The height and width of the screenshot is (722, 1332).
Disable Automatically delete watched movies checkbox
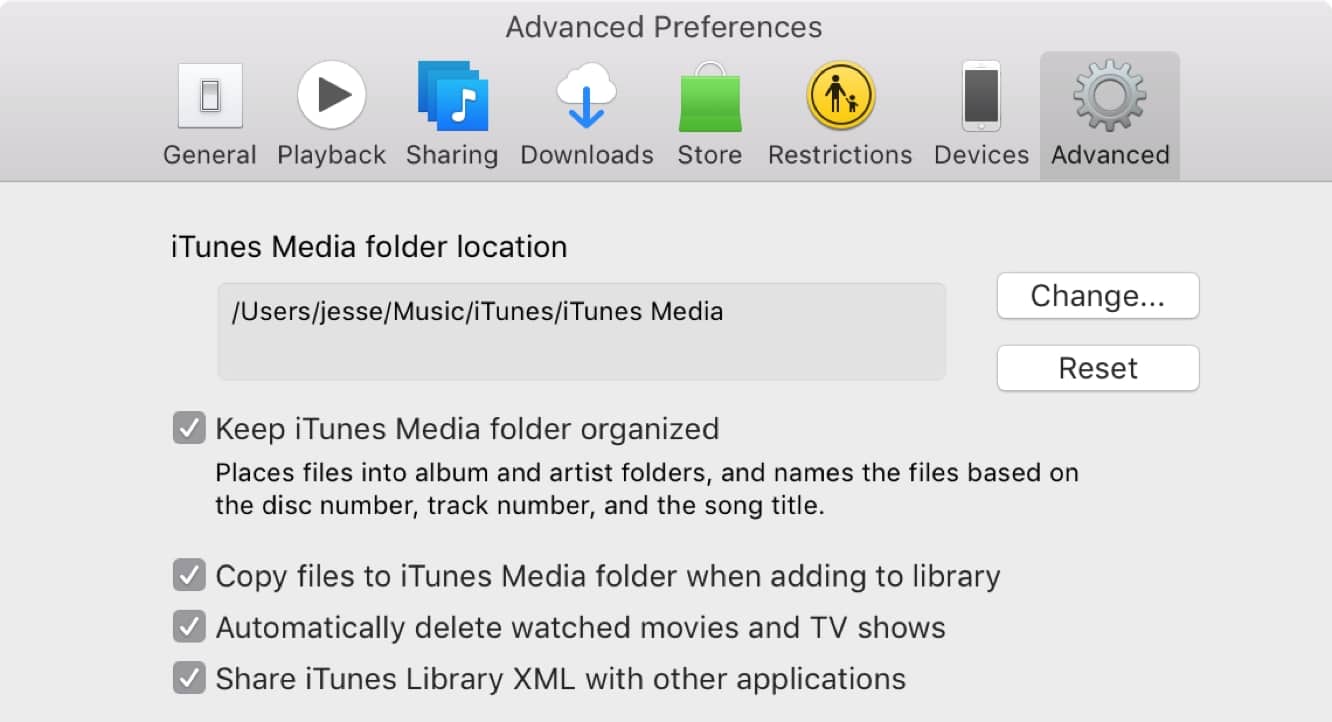pyautogui.click(x=189, y=627)
